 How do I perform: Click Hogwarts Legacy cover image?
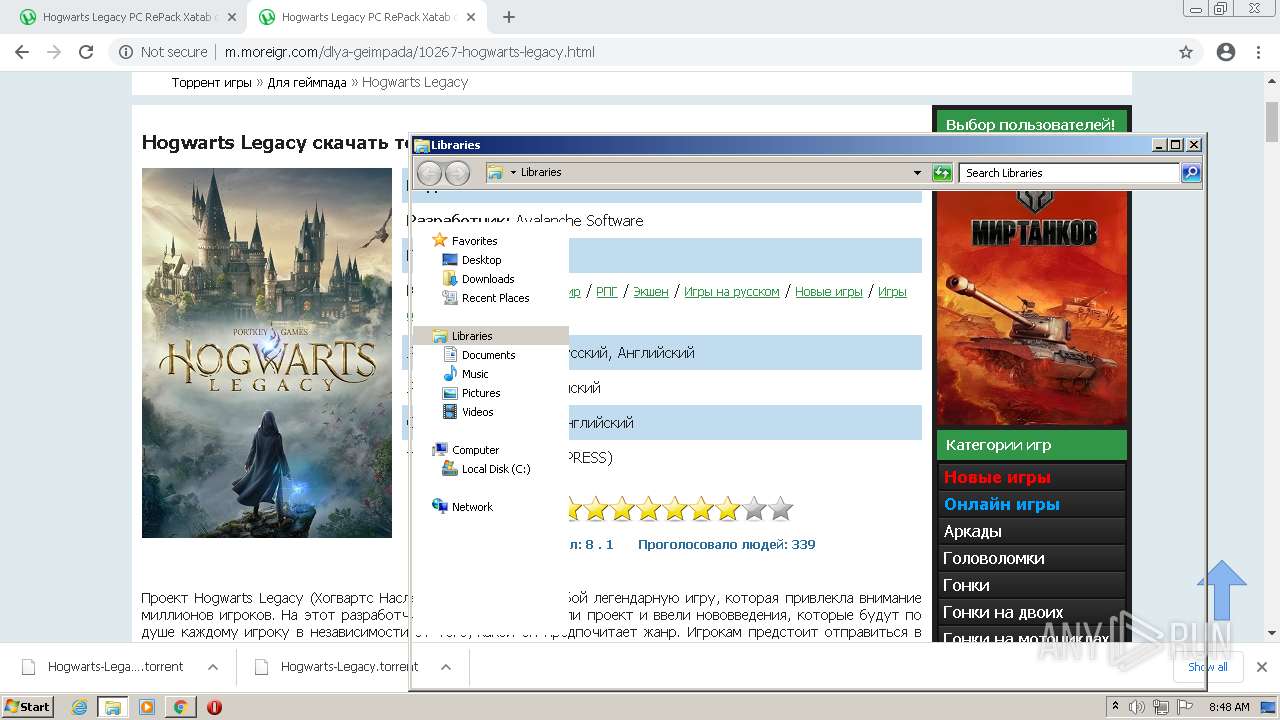(267, 353)
